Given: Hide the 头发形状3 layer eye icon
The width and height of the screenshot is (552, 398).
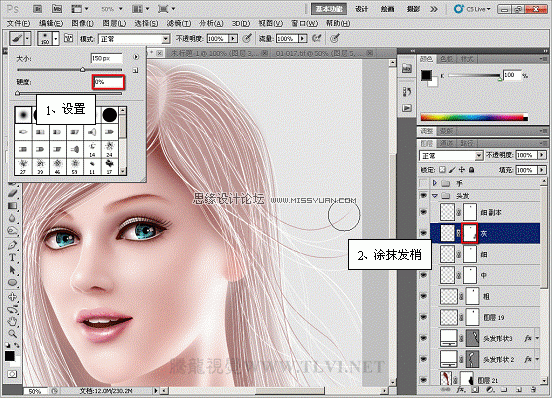Looking at the screenshot, I should click(x=424, y=339).
